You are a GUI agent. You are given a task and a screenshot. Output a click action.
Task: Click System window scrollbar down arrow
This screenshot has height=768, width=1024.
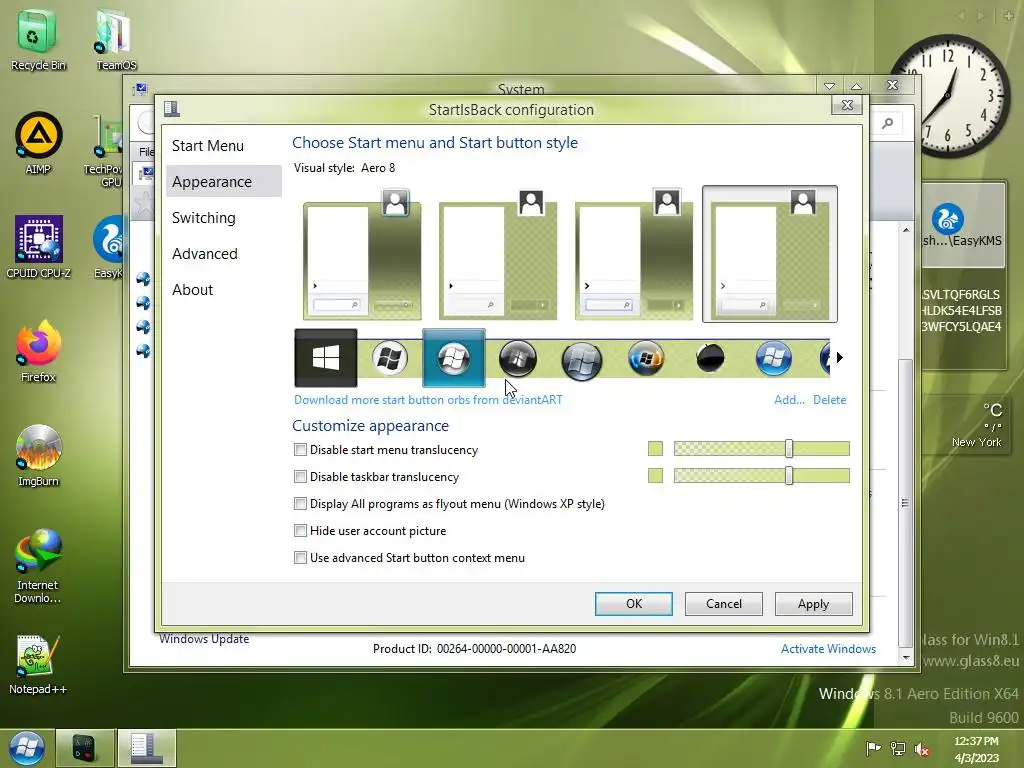pos(906,657)
